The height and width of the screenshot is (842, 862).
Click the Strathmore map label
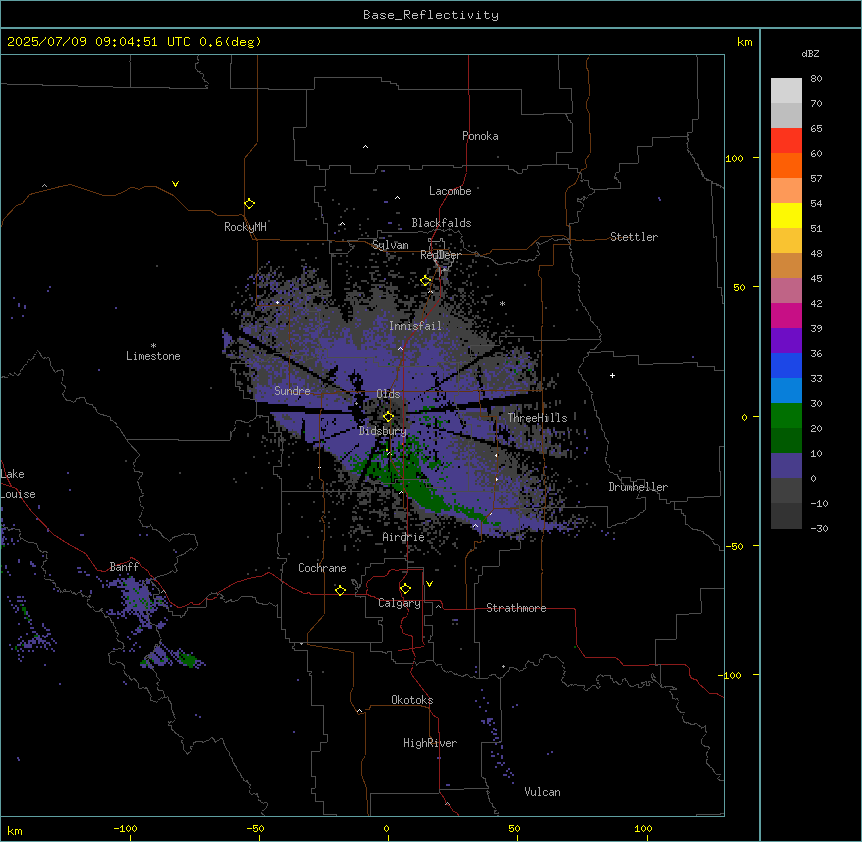coord(516,608)
